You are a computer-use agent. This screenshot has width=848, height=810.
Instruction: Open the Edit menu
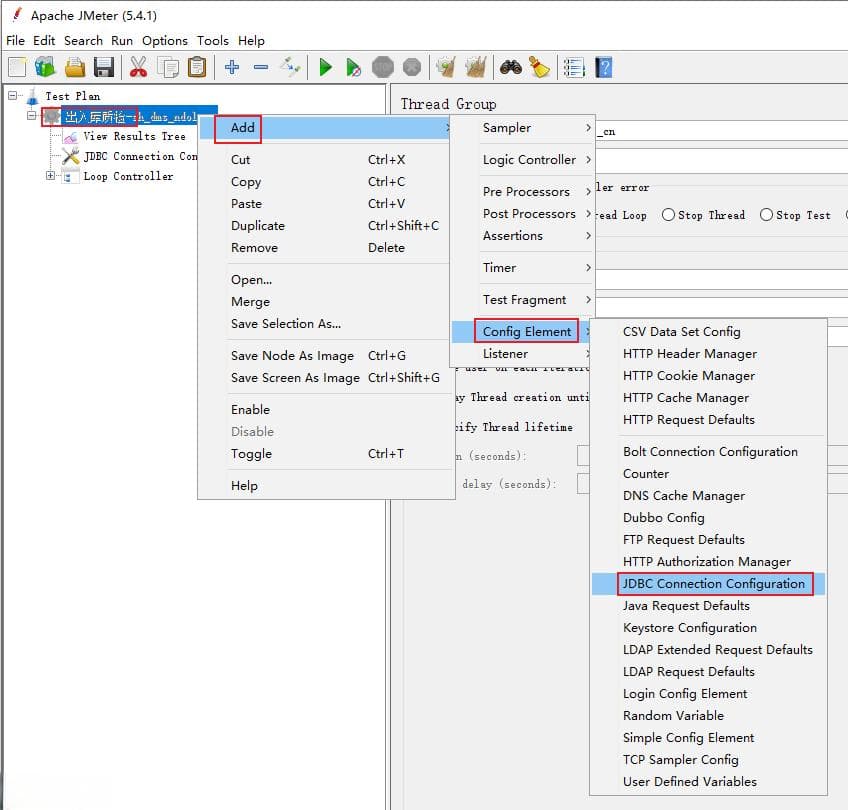[x=44, y=41]
